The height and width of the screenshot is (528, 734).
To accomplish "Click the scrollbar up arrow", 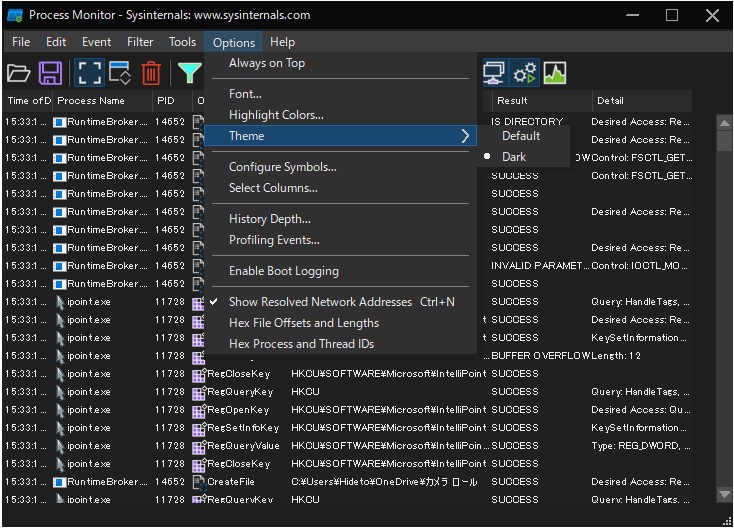I will click(x=724, y=124).
